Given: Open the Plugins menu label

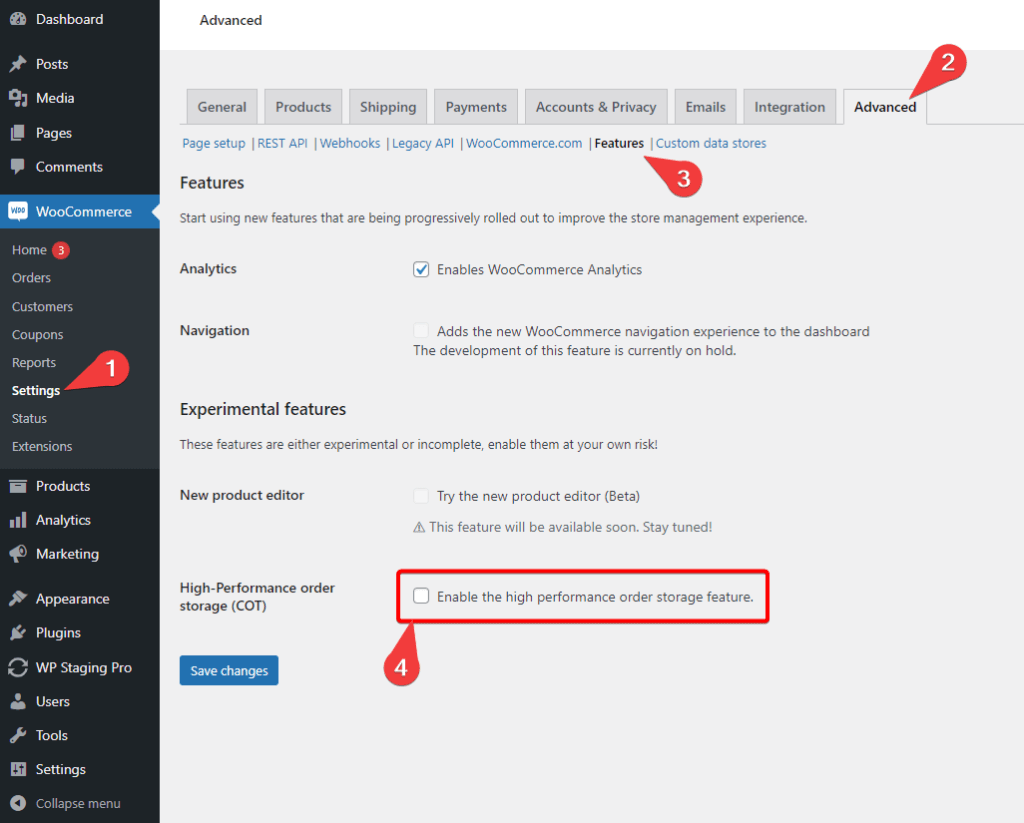Looking at the screenshot, I should click(58, 632).
